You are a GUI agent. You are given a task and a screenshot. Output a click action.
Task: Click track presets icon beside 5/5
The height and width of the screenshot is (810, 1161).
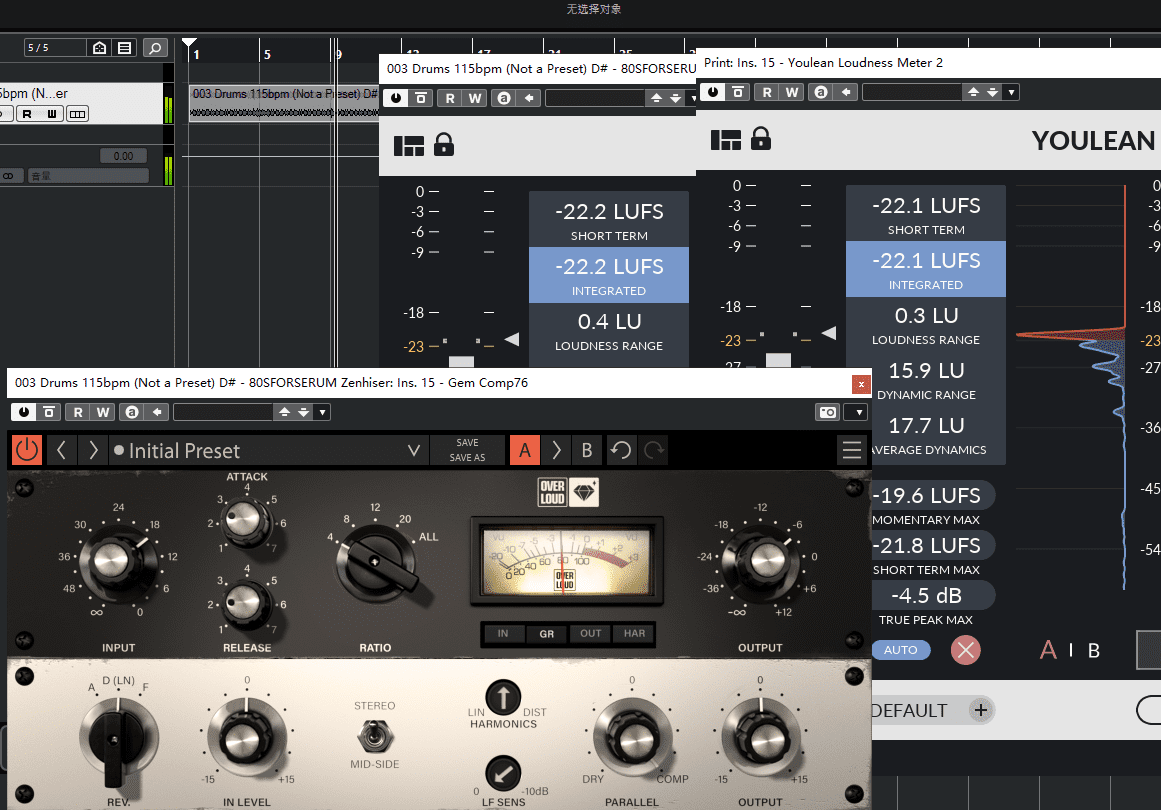(99, 48)
